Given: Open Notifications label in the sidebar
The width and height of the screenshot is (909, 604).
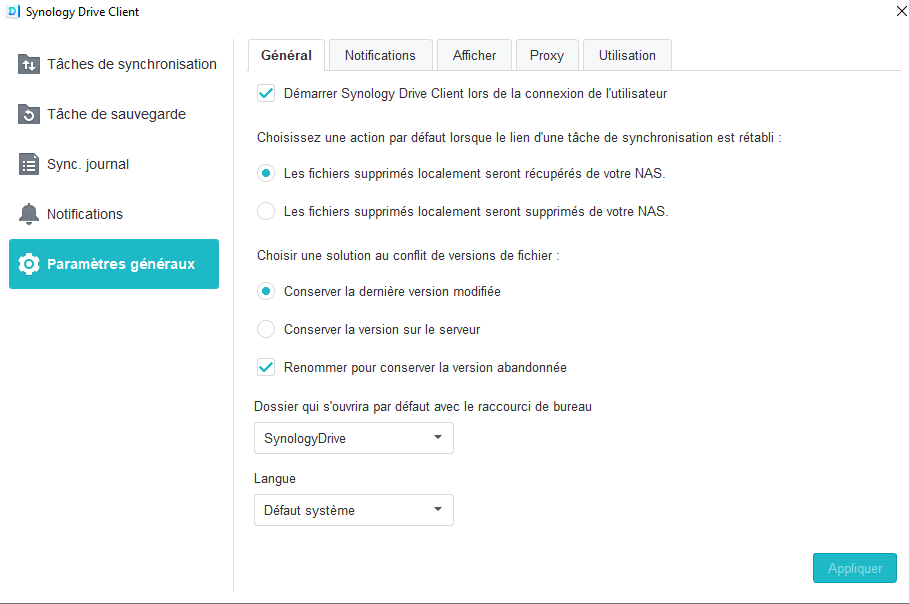Looking at the screenshot, I should tap(85, 214).
